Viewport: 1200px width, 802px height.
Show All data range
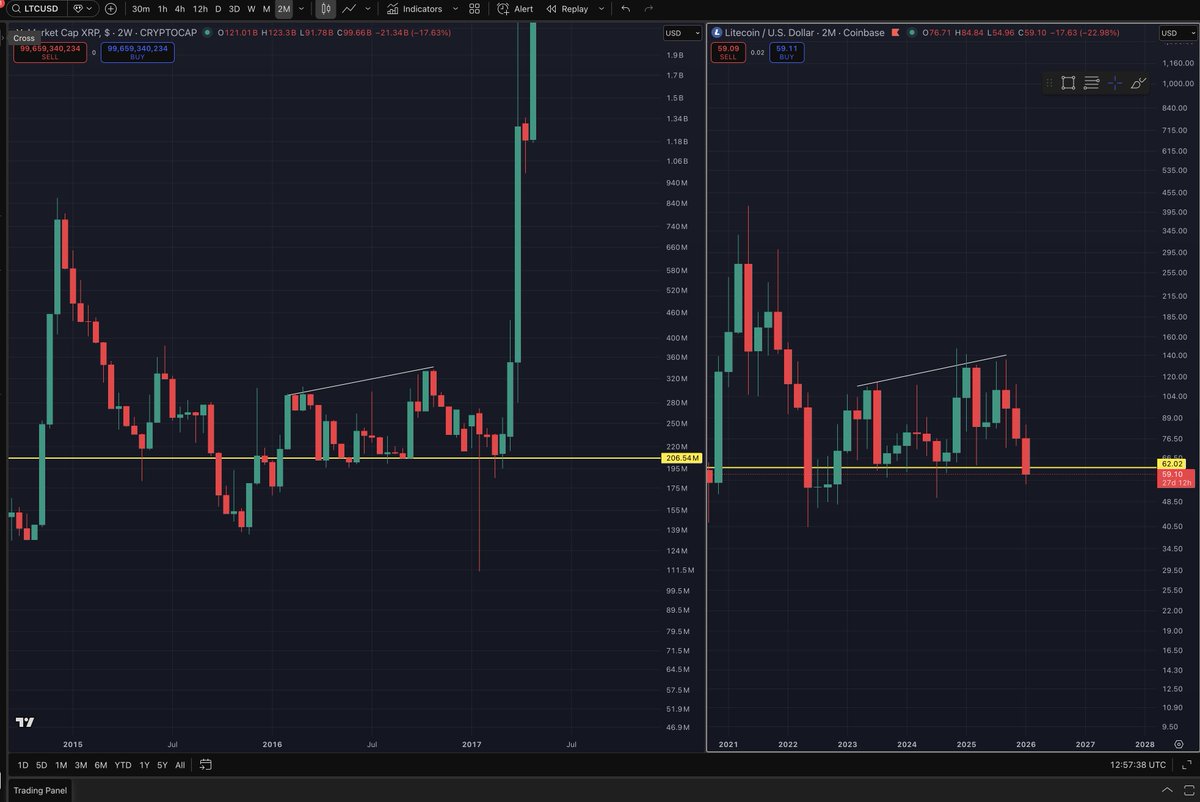[179, 765]
